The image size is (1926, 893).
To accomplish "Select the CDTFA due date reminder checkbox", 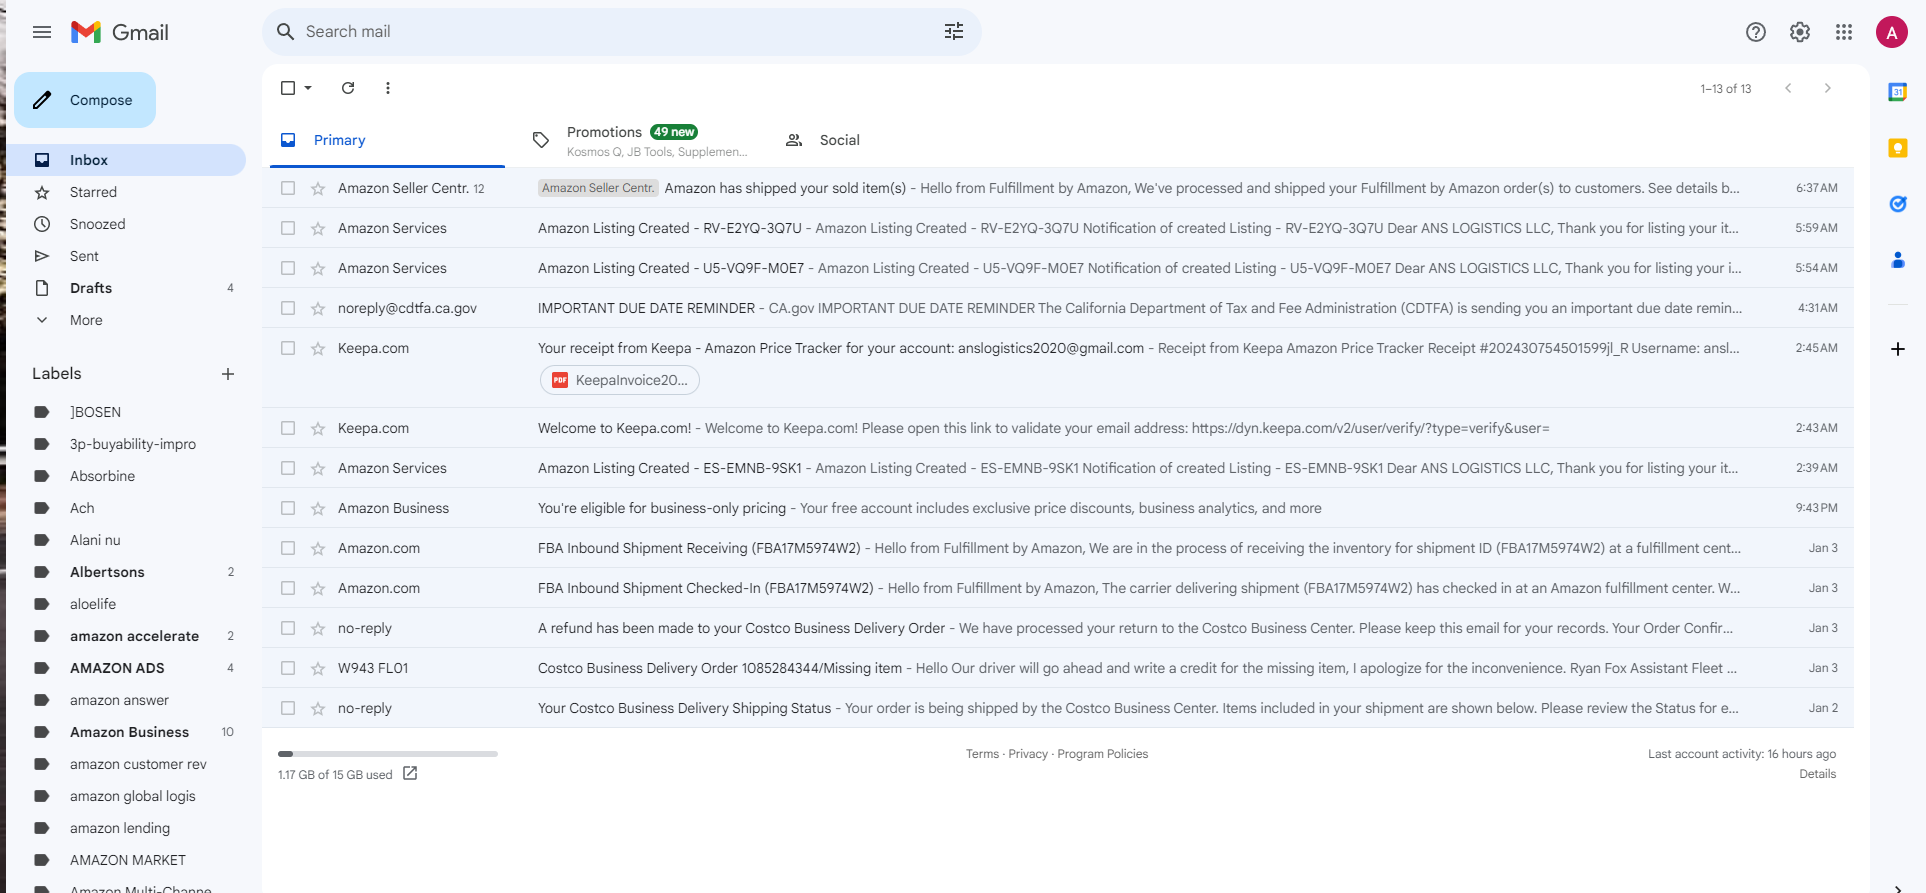I will (x=288, y=308).
